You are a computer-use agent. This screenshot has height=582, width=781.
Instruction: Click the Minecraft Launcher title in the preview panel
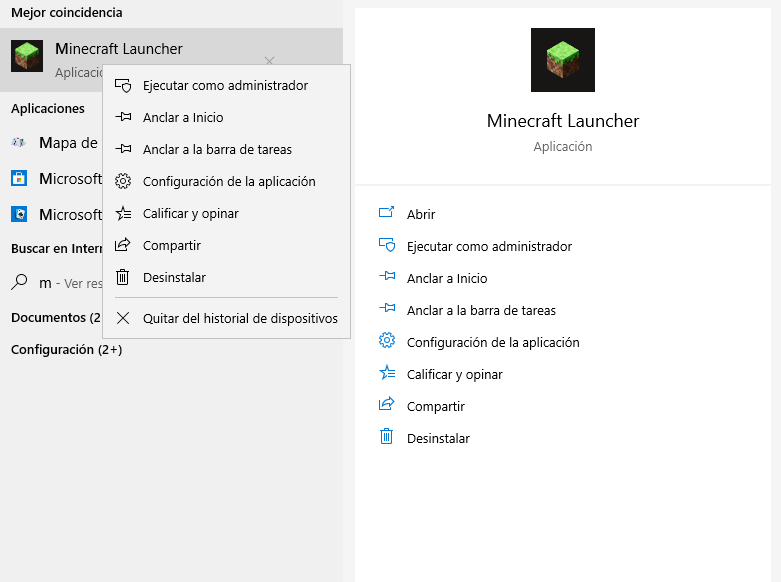(563, 121)
